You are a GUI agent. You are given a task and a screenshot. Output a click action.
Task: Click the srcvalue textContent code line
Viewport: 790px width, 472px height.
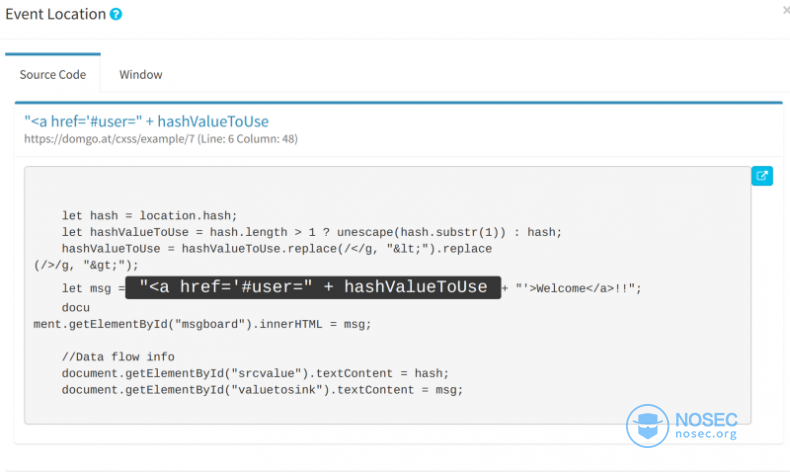(255, 373)
